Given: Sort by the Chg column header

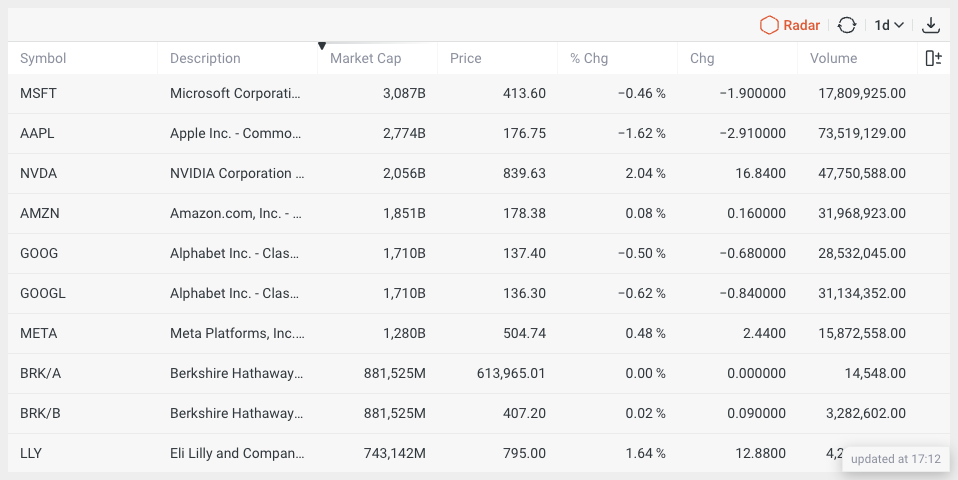Looking at the screenshot, I should (702, 58).
